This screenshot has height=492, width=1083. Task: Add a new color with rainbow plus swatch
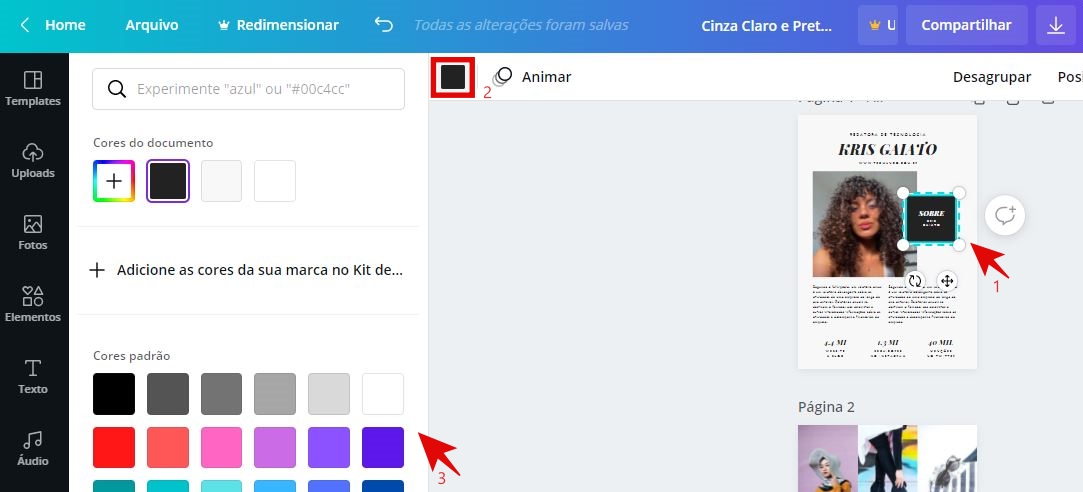point(114,181)
